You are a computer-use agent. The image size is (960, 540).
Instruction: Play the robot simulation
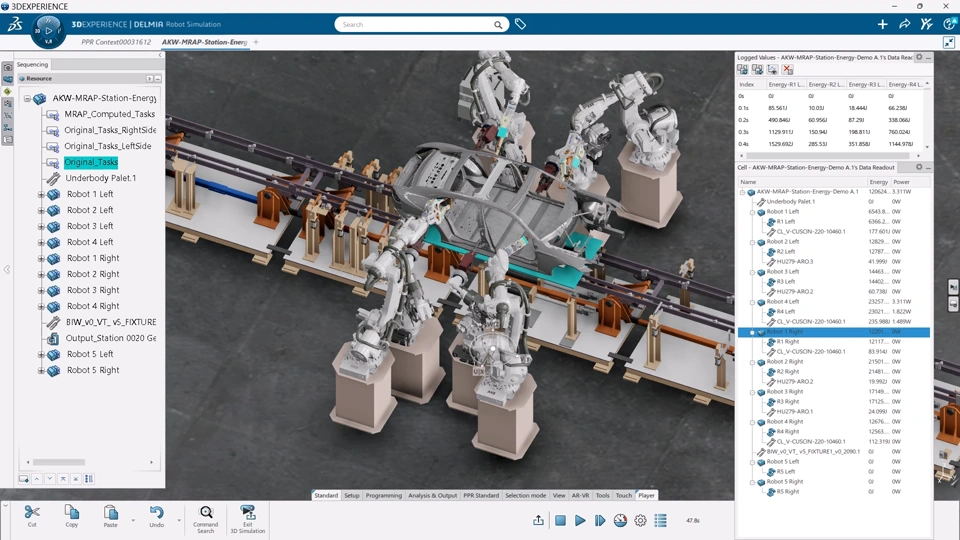(x=580, y=520)
